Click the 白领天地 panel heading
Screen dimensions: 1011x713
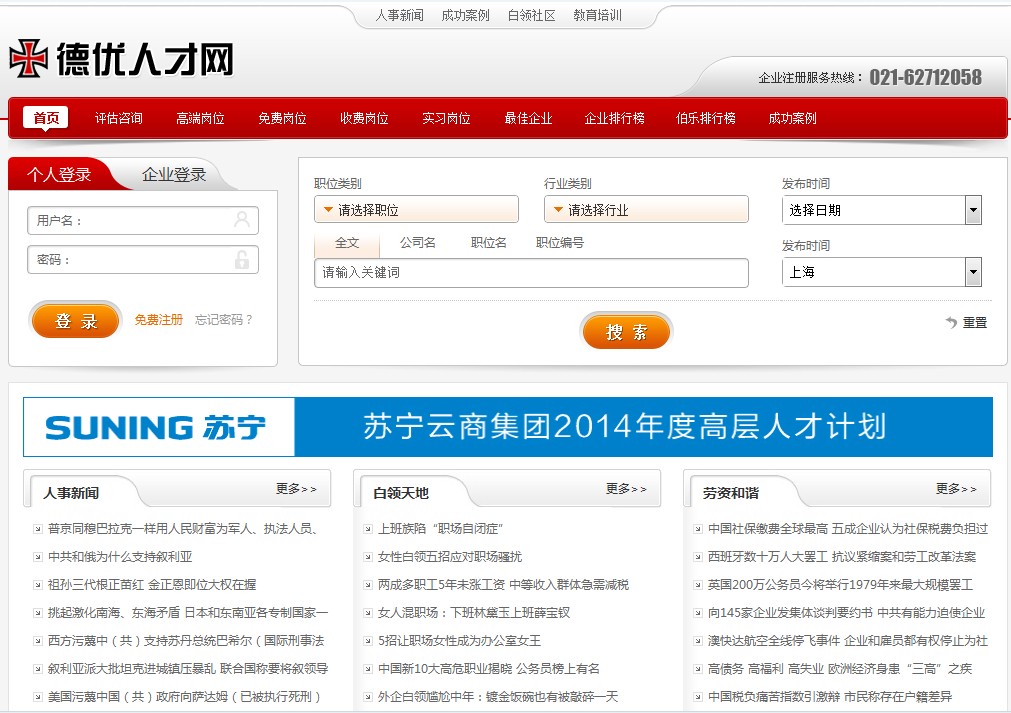(401, 493)
